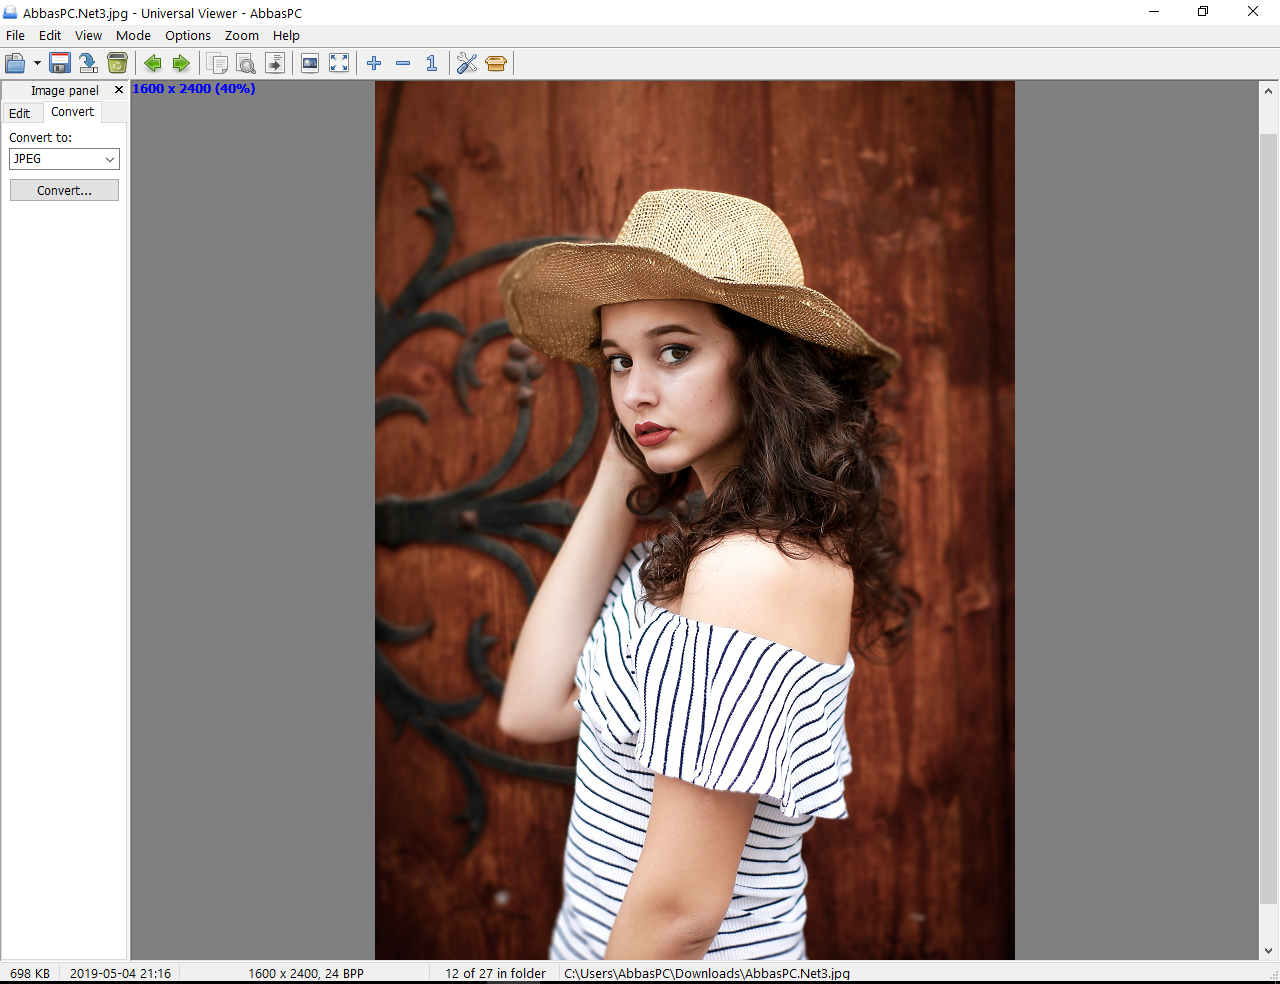
Task: Select the Convert tab in Image panel
Action: (72, 112)
